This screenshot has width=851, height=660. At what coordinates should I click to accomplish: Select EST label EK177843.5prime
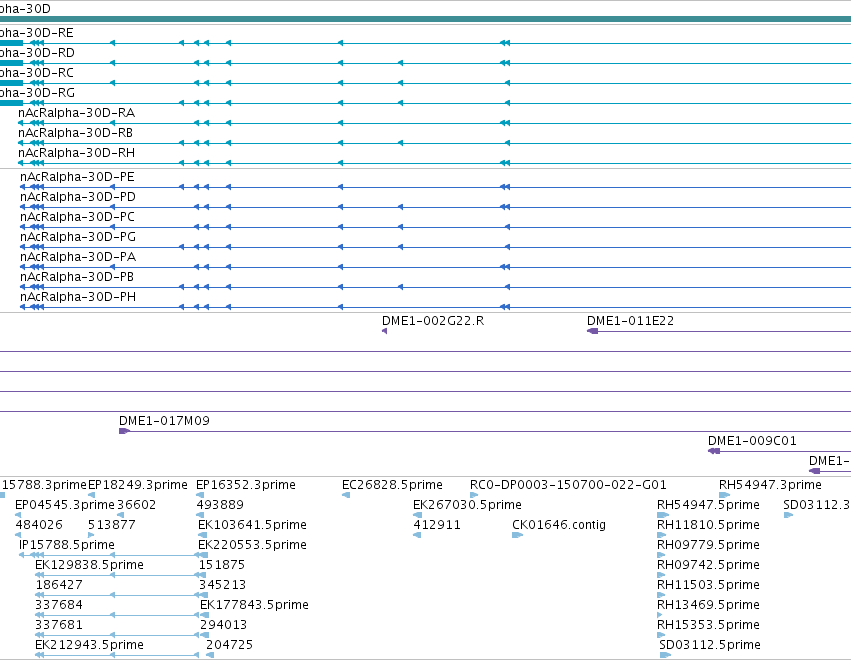255,605
